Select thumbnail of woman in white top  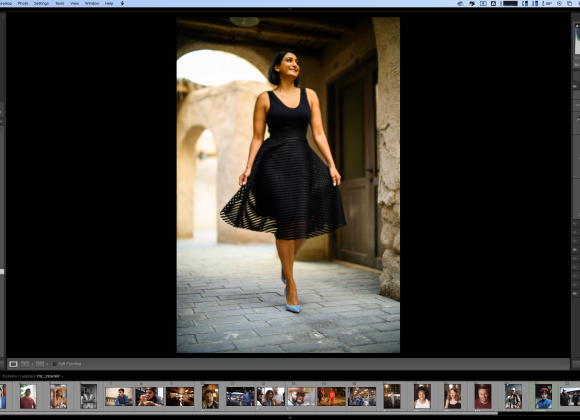pos(422,396)
